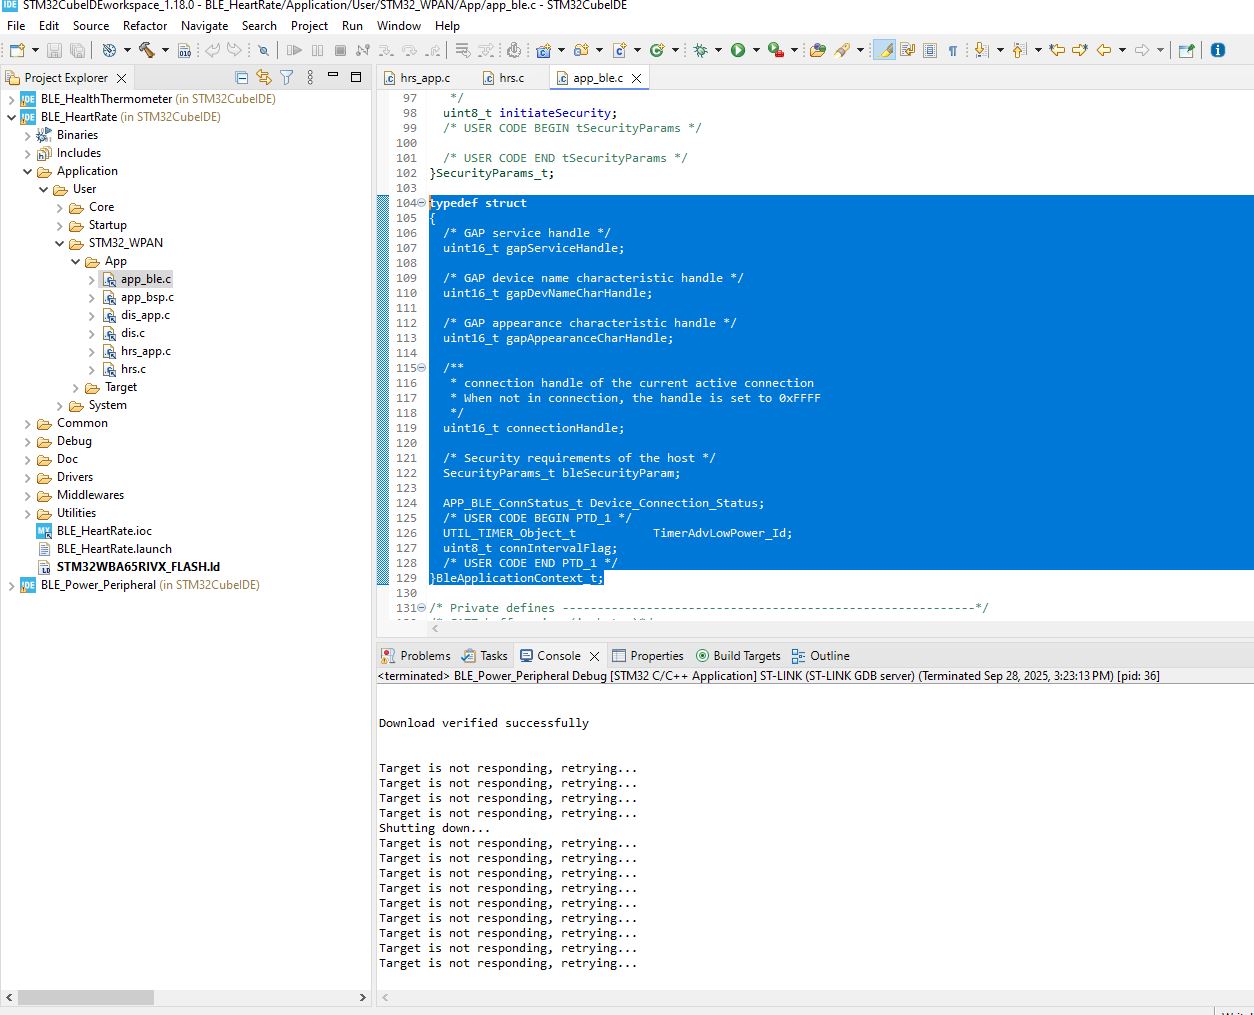1254x1015 pixels.
Task: Select BLE_HeartRate.ioc in the tree
Action: (x=104, y=531)
